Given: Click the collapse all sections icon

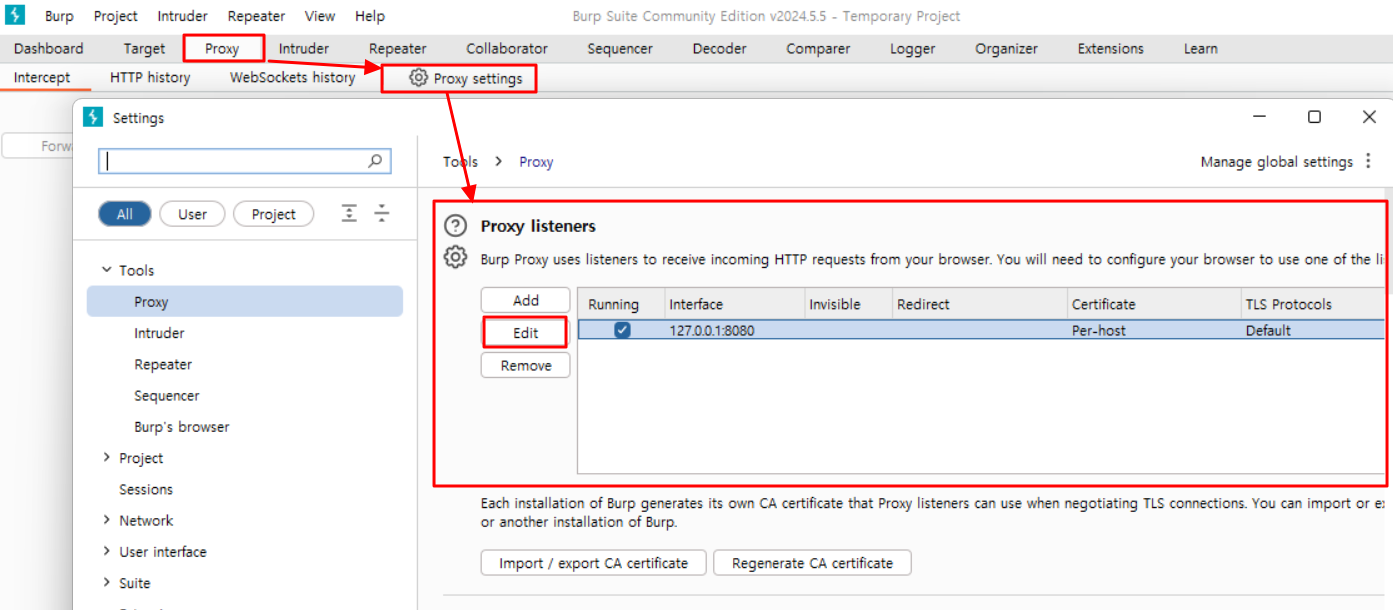Looking at the screenshot, I should [381, 213].
